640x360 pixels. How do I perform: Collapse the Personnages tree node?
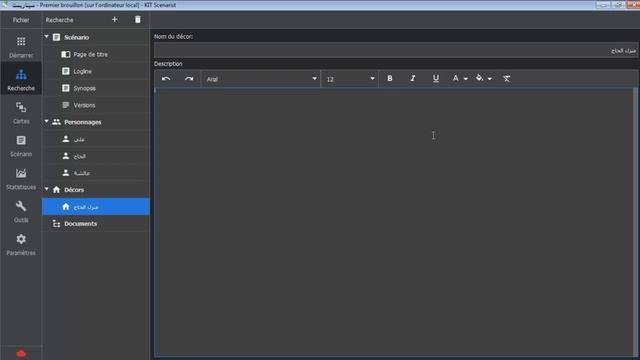click(x=47, y=122)
